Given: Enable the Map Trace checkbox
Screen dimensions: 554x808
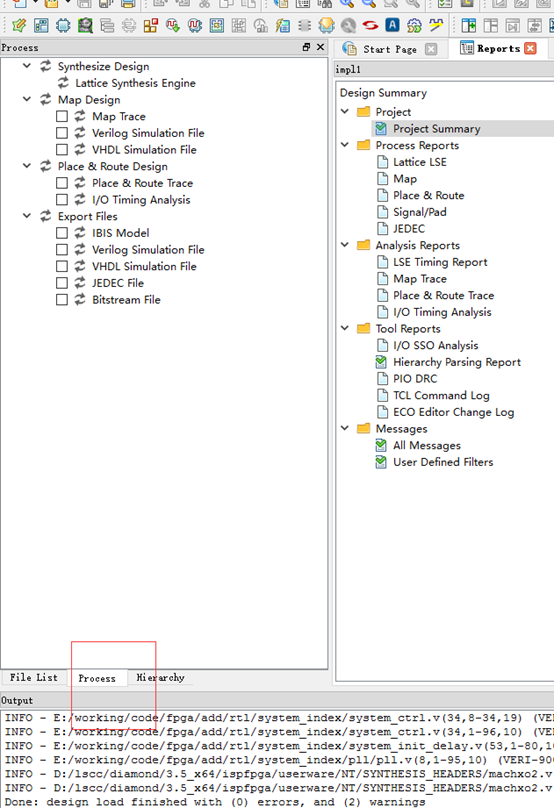Looking at the screenshot, I should tap(62, 116).
